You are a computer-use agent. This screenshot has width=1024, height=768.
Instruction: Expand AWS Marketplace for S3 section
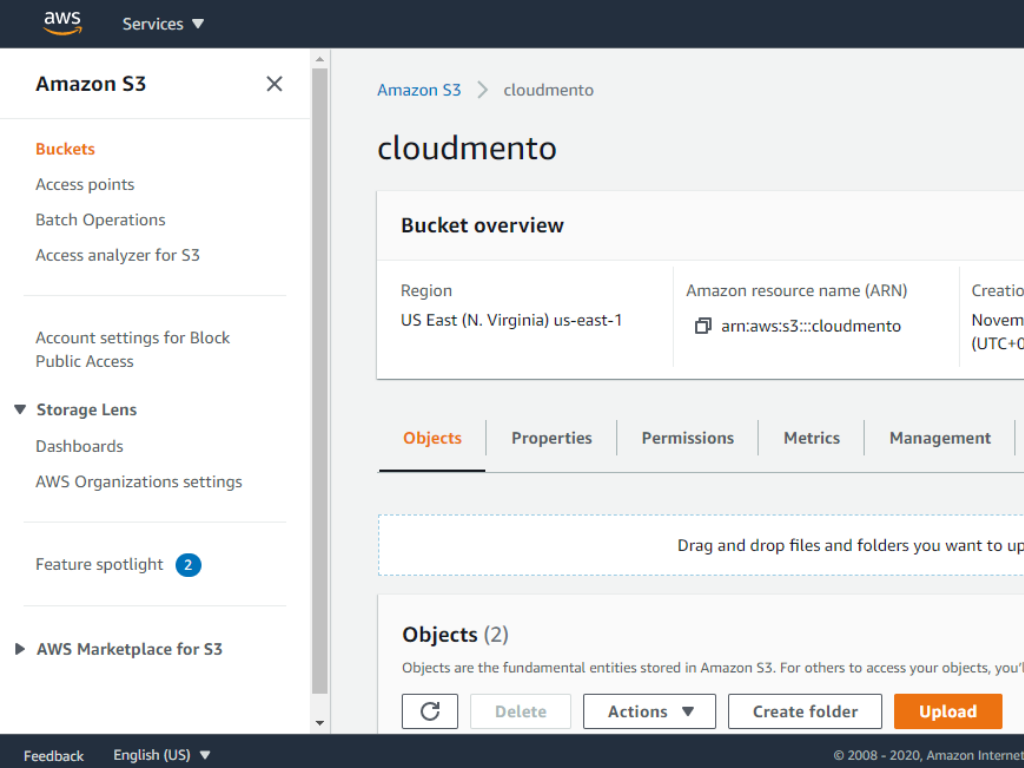(20, 649)
